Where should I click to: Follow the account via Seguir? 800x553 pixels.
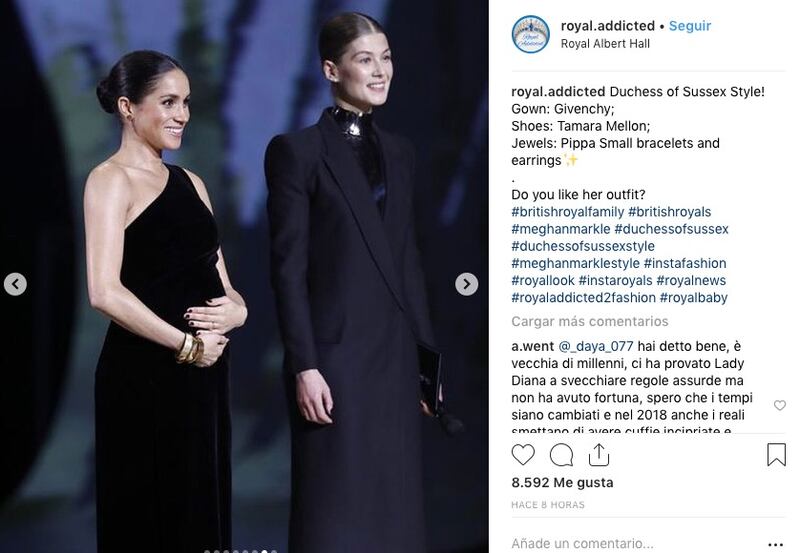coord(690,26)
